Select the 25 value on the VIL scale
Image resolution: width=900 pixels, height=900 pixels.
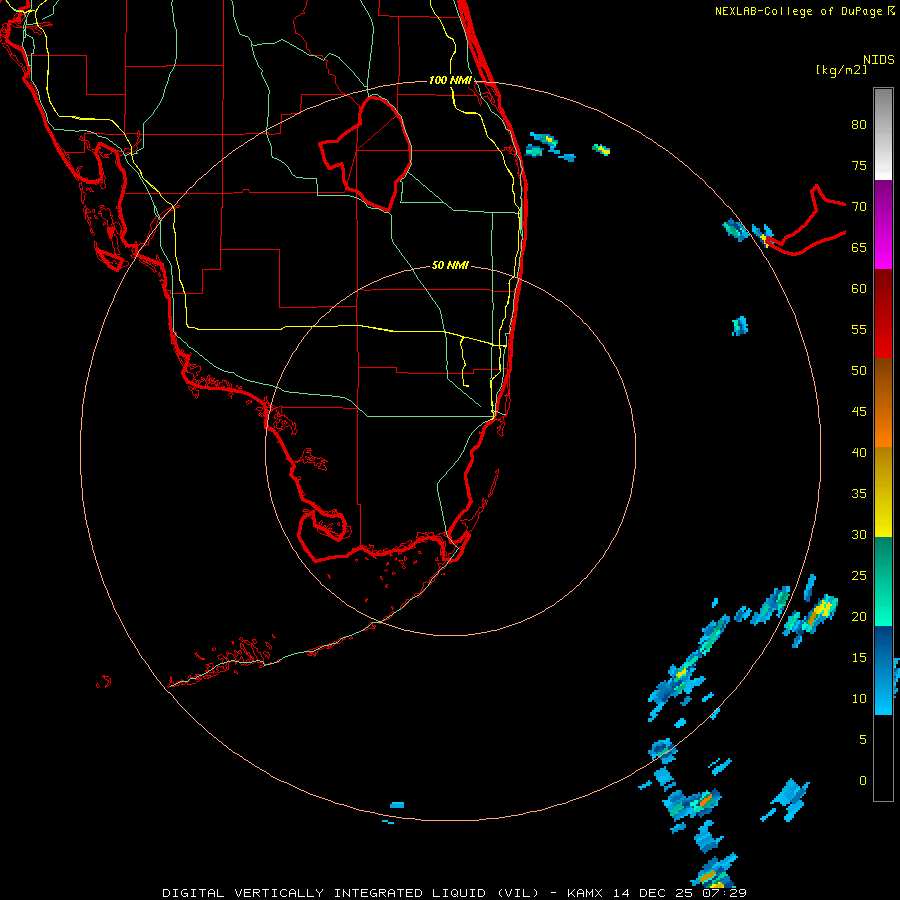(x=859, y=576)
